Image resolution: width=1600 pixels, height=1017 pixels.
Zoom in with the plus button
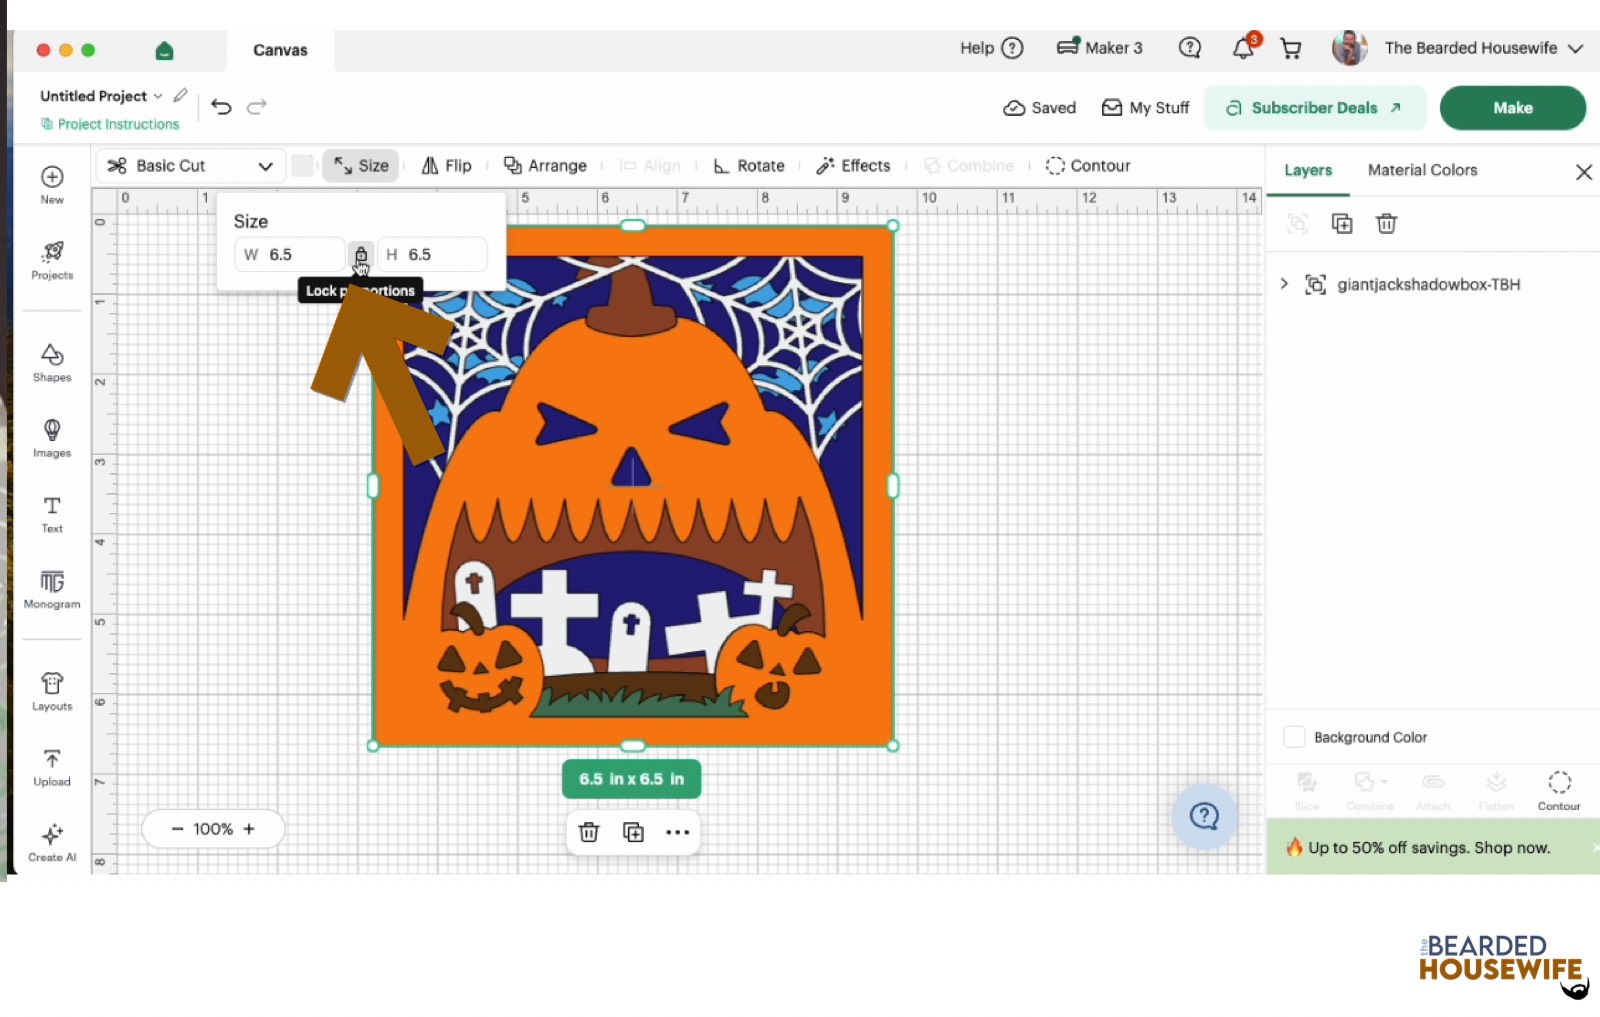[249, 829]
